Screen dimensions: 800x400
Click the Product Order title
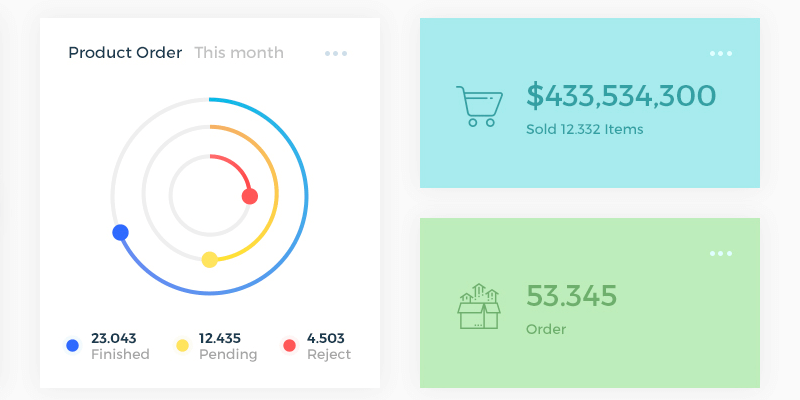125,53
